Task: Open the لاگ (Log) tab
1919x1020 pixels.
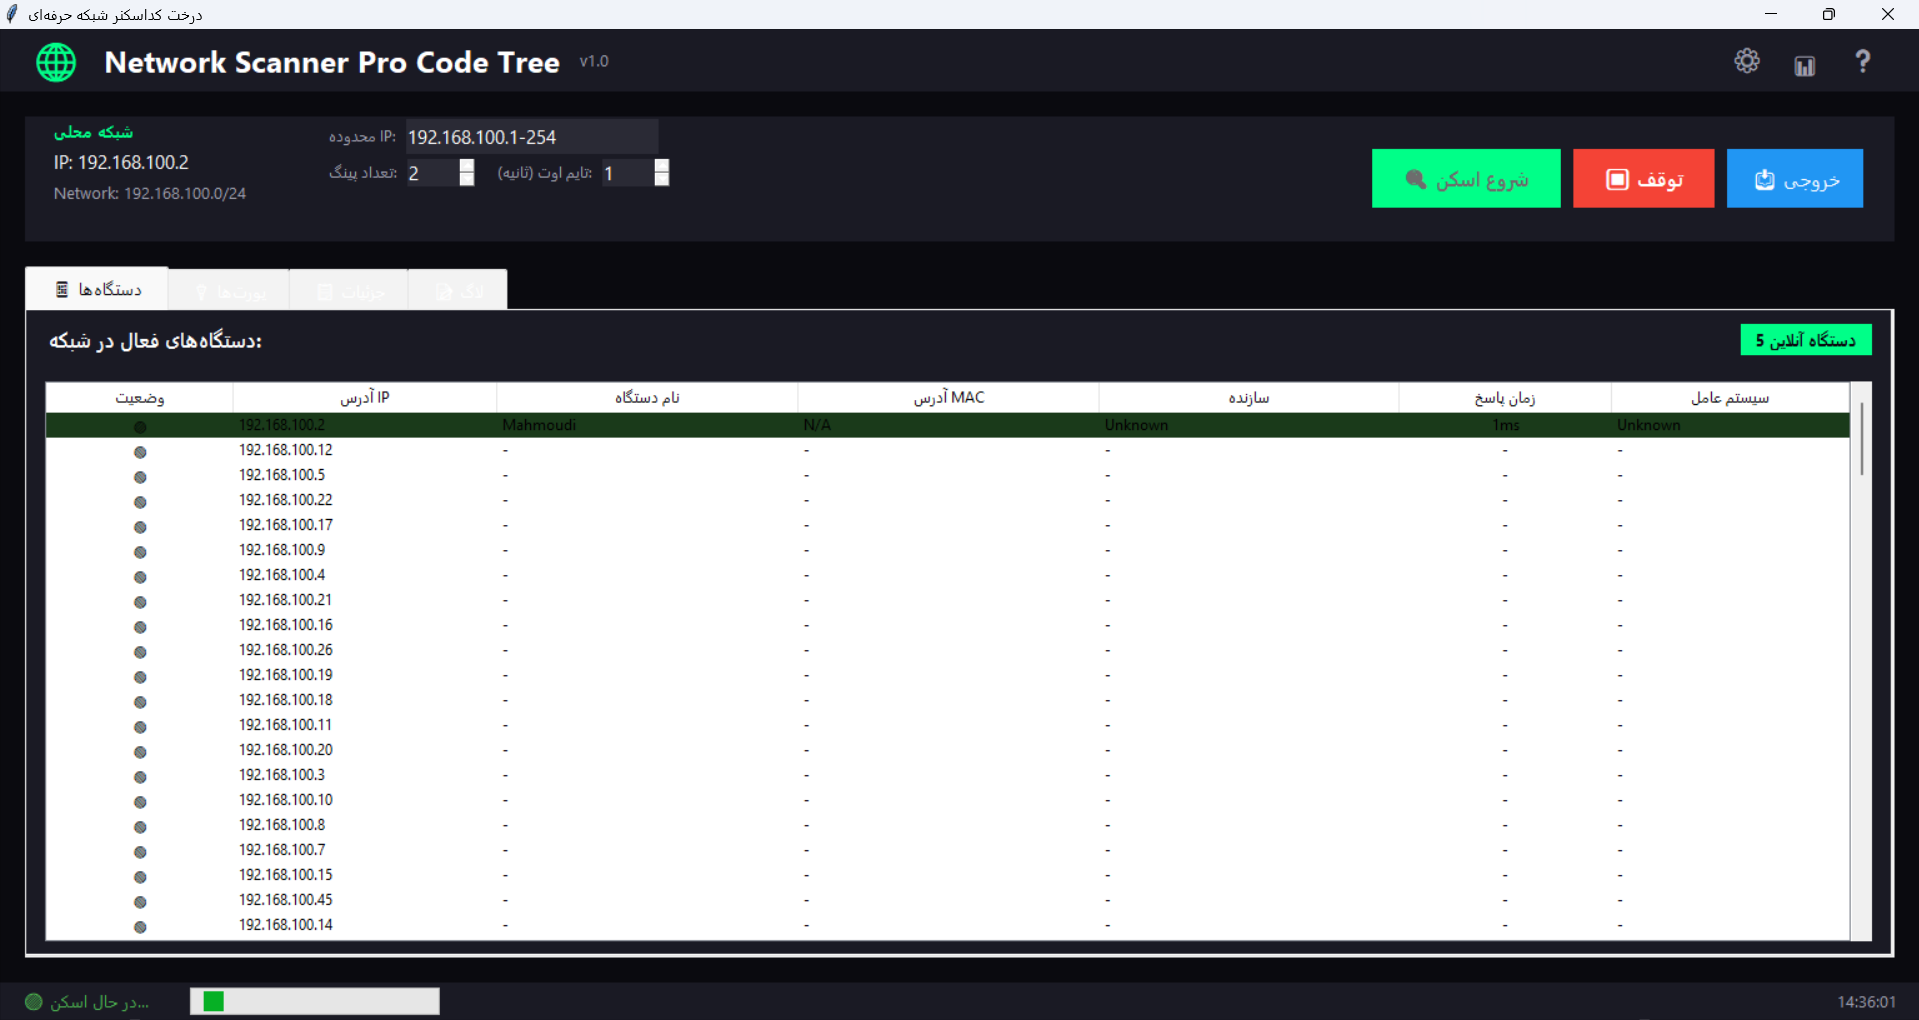Action: coord(458,291)
